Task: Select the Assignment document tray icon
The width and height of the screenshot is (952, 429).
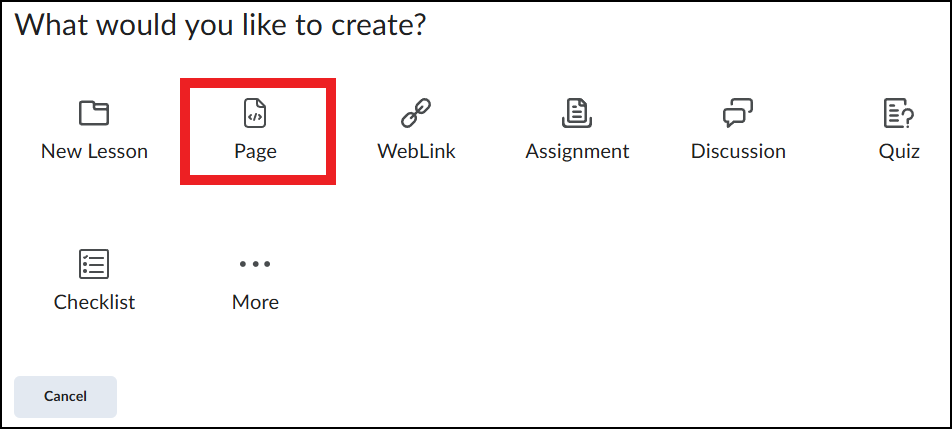Action: (577, 113)
